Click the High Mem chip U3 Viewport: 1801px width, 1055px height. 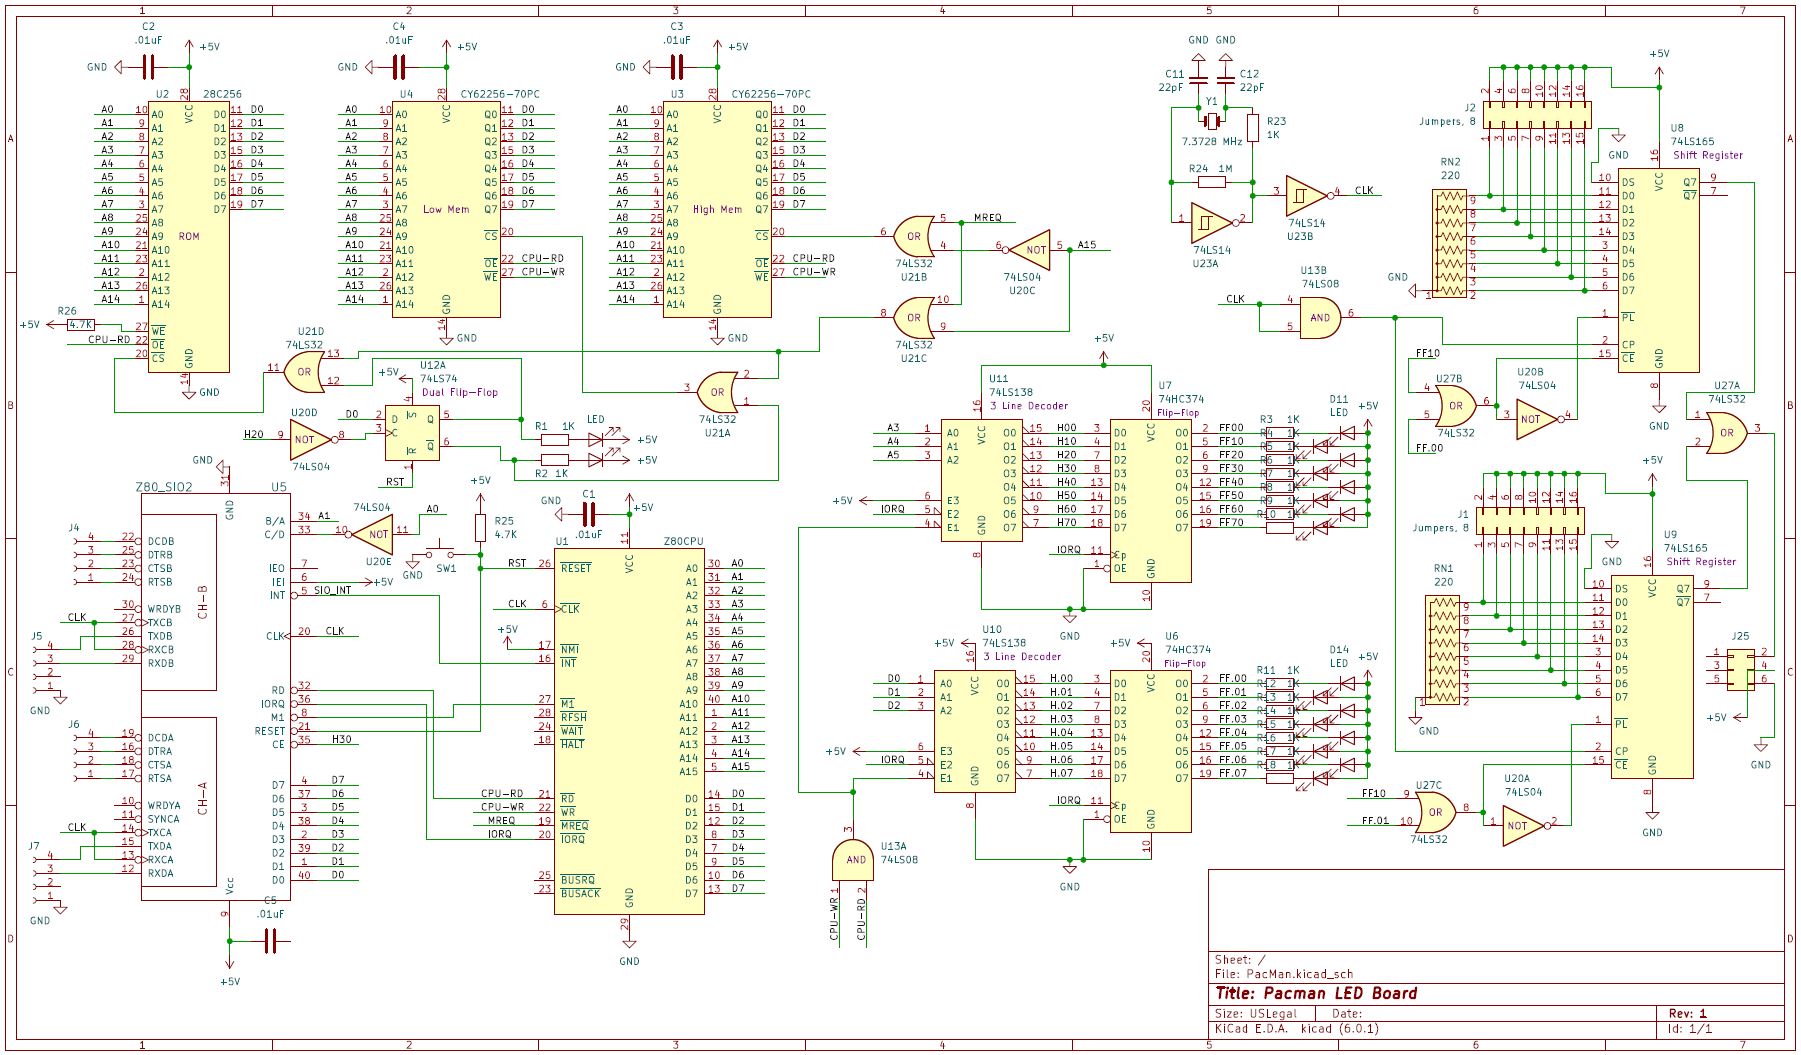[x=717, y=209]
